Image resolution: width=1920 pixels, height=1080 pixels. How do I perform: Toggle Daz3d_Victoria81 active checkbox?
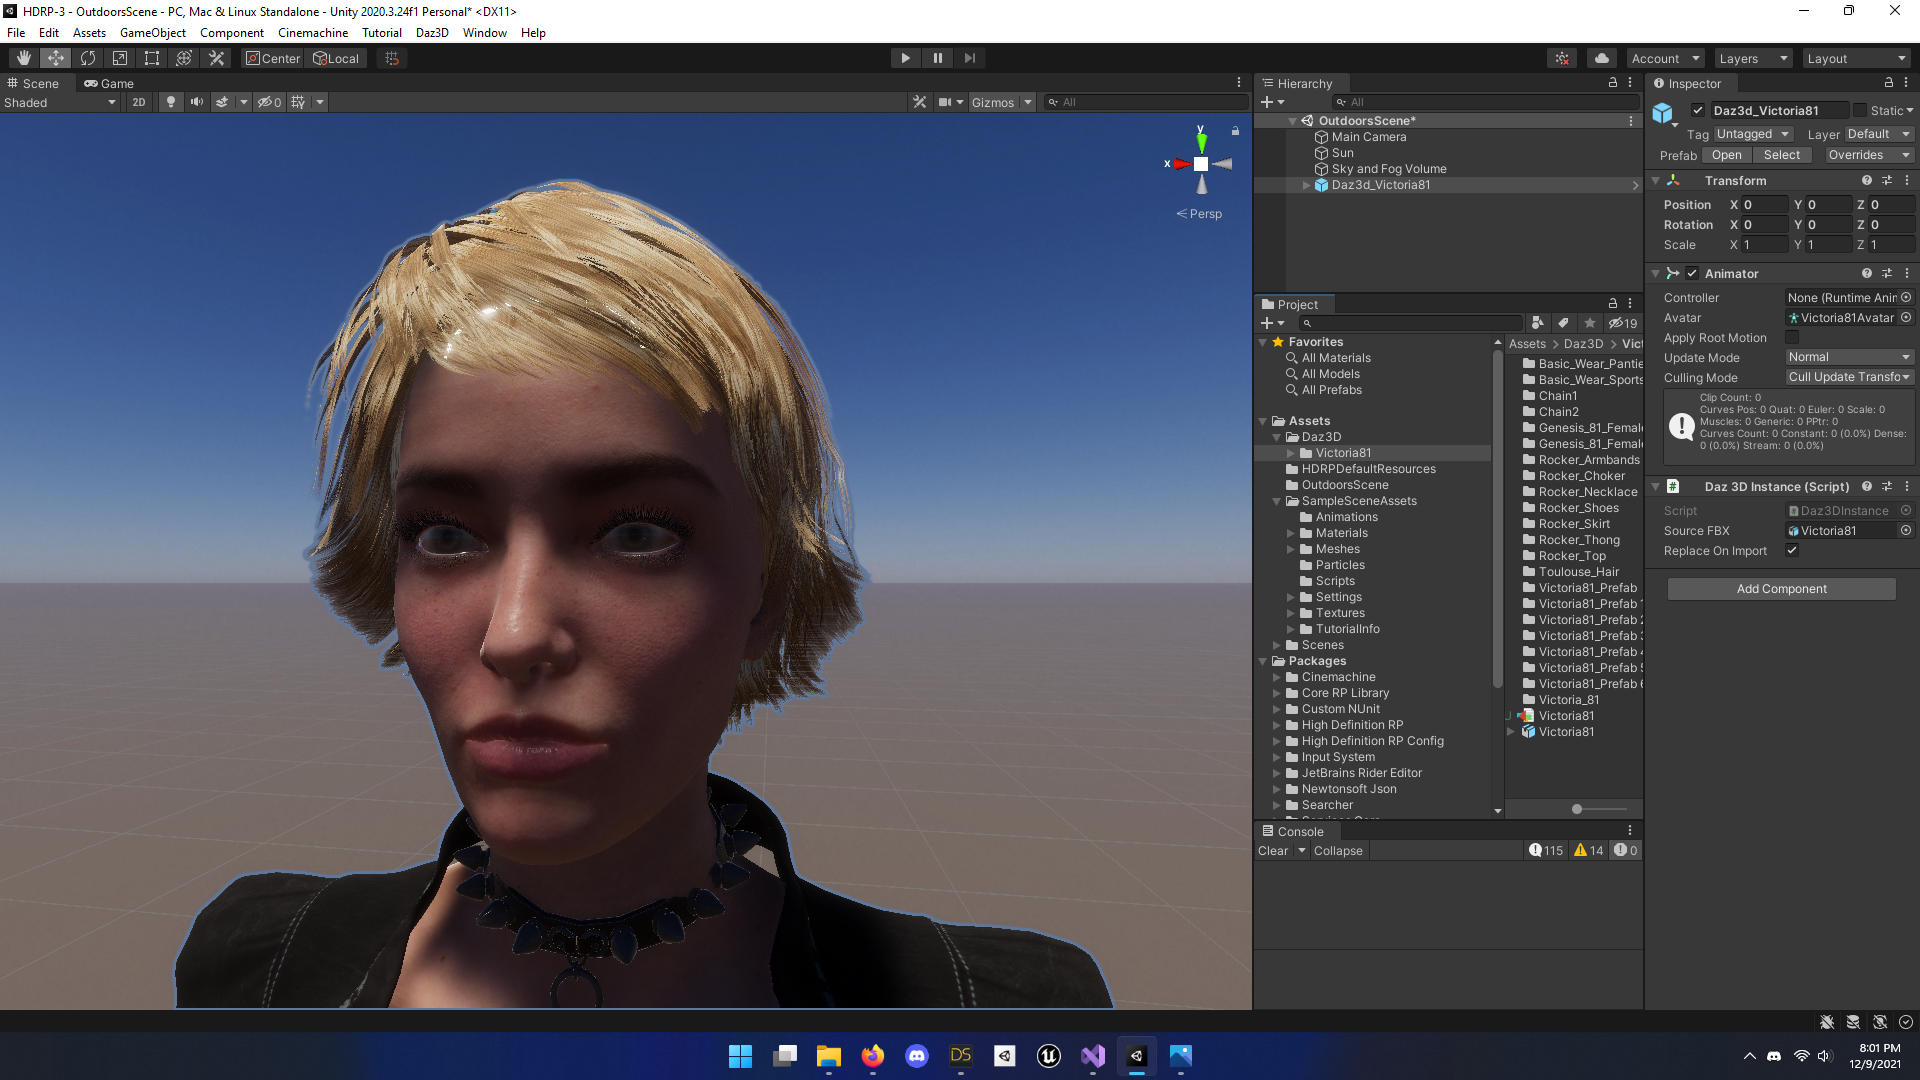pyautogui.click(x=1697, y=110)
